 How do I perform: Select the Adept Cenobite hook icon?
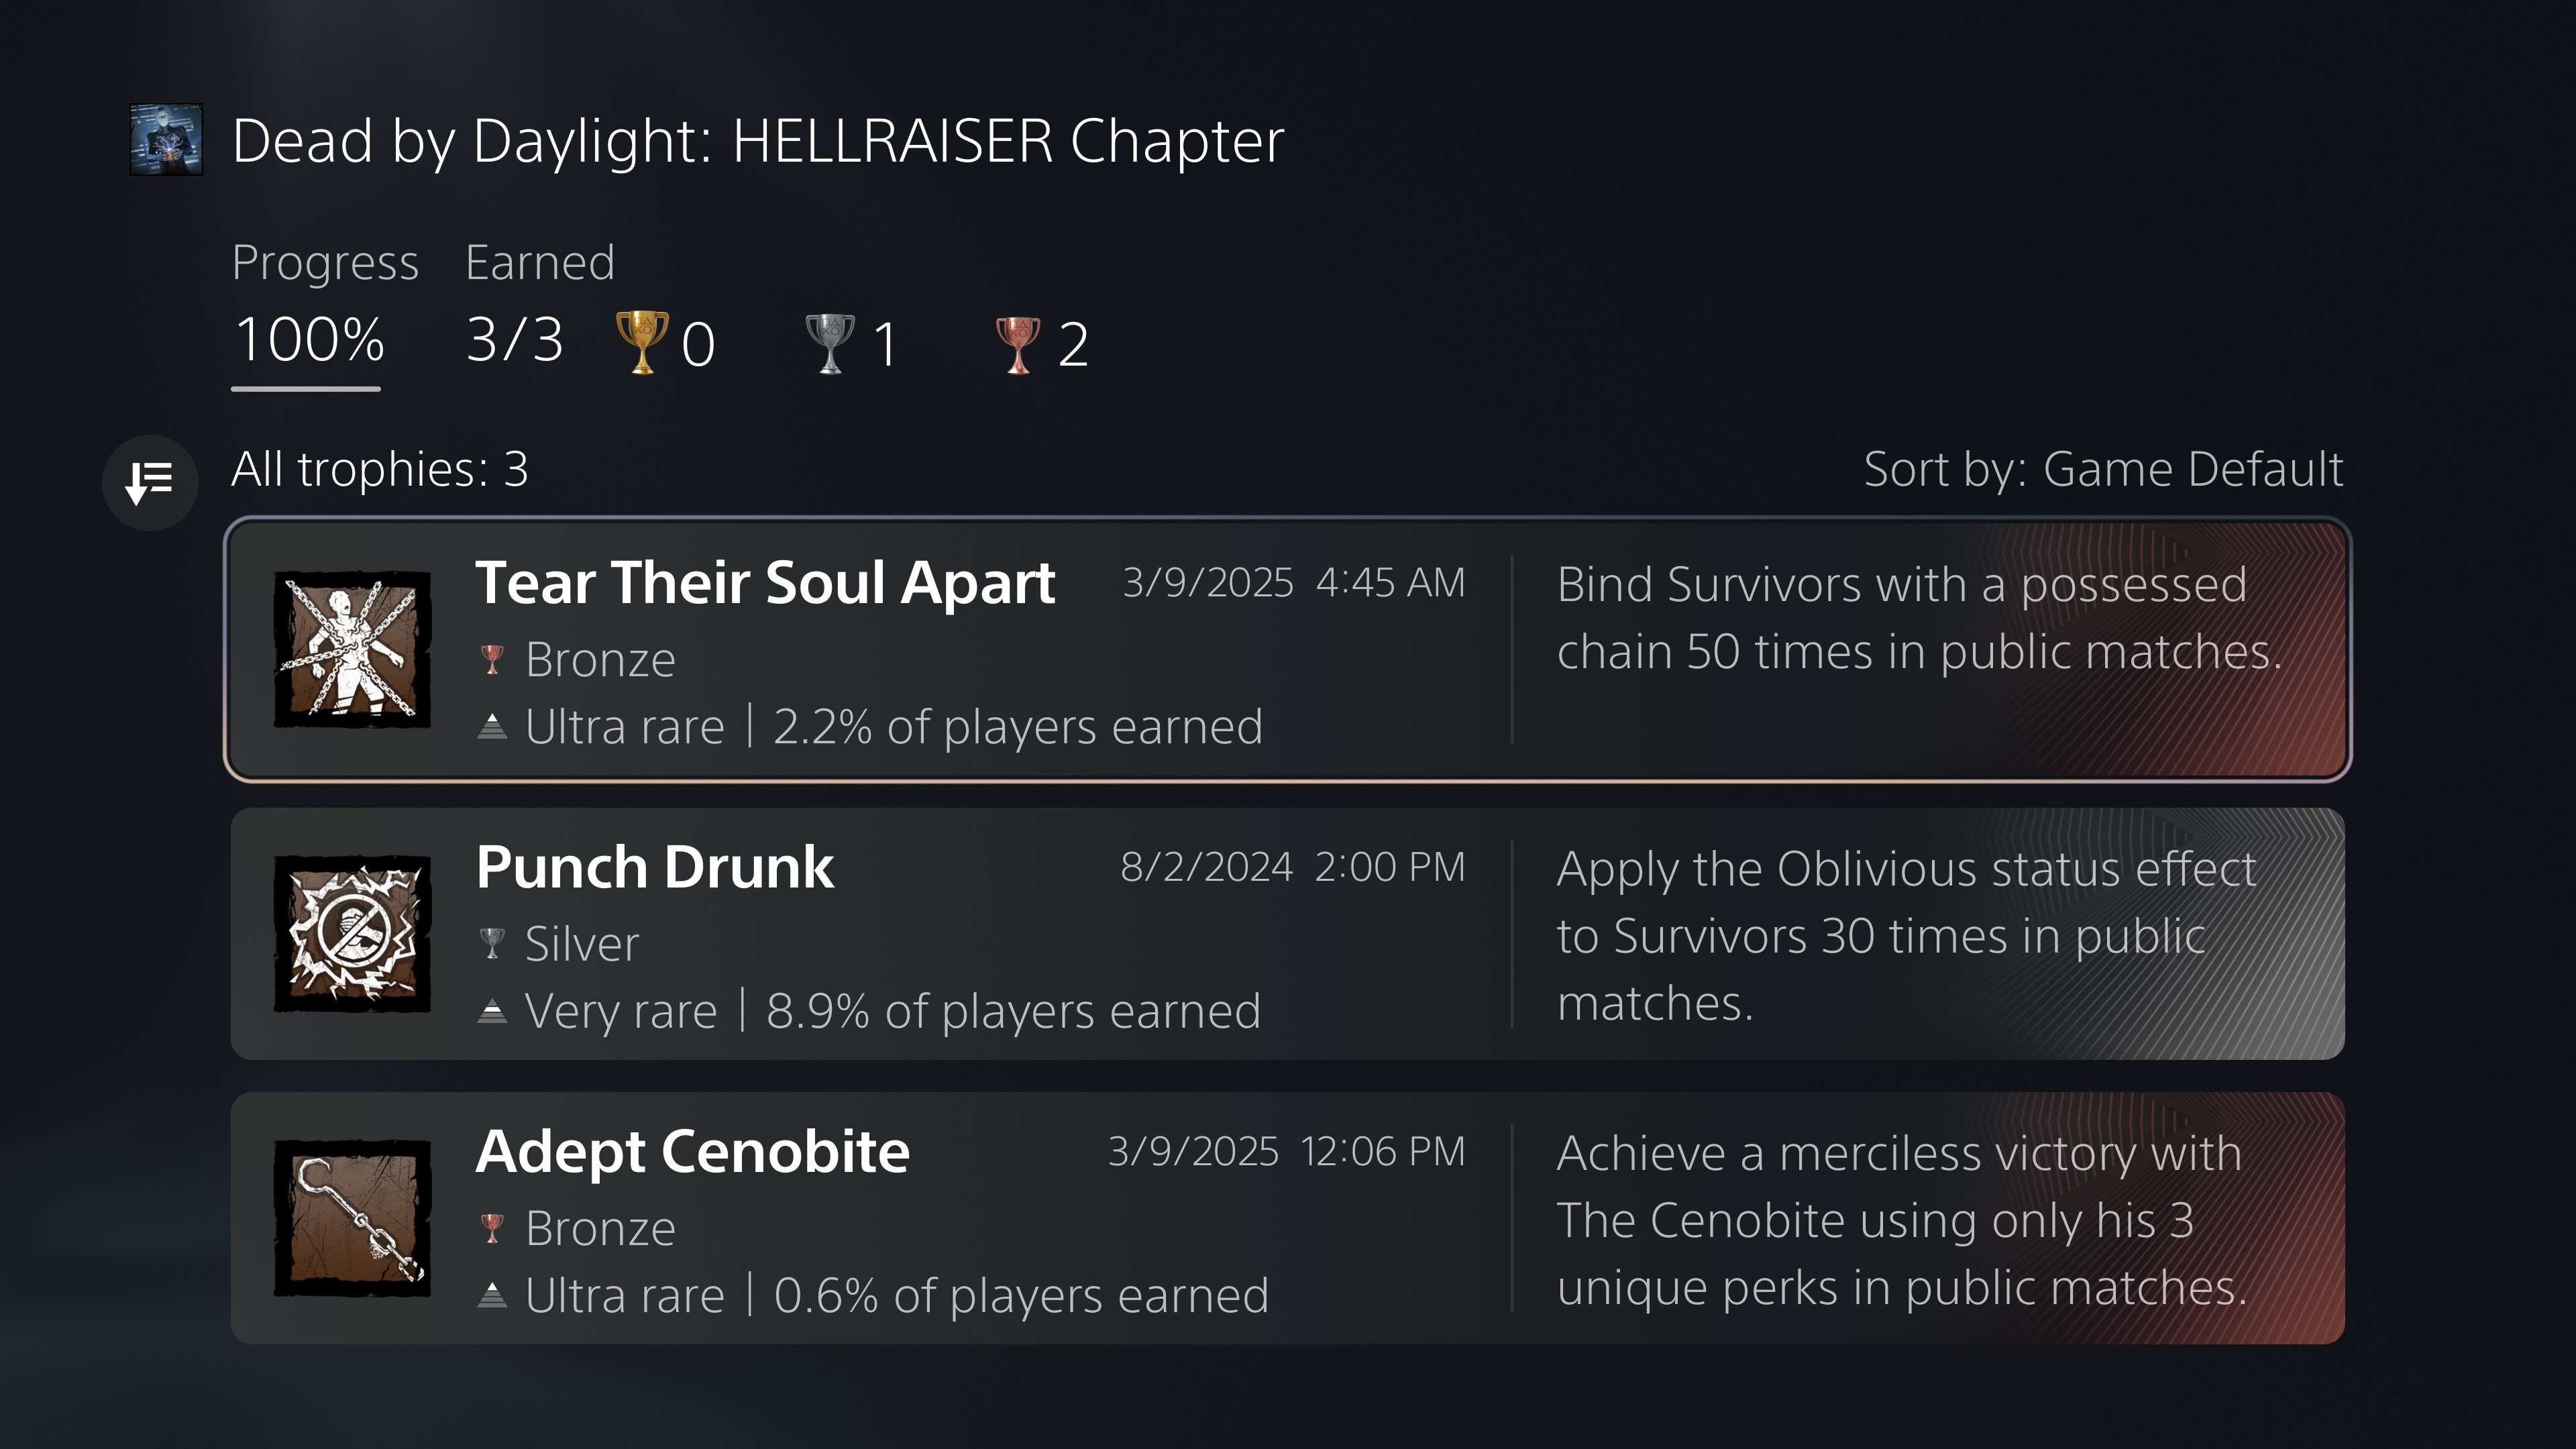352,1218
